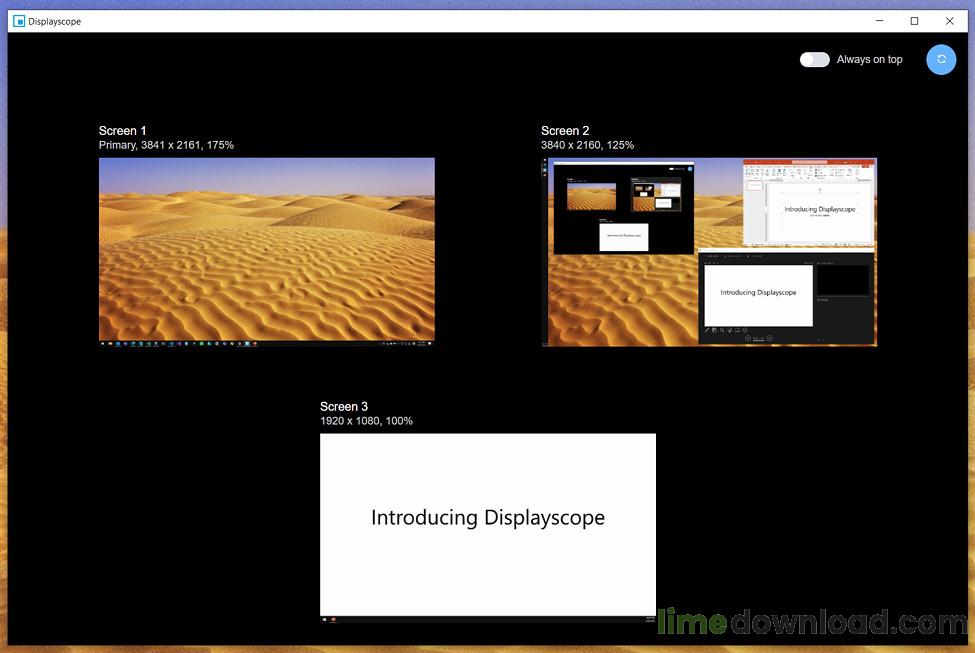Minimize the Displayscope window

click(879, 21)
